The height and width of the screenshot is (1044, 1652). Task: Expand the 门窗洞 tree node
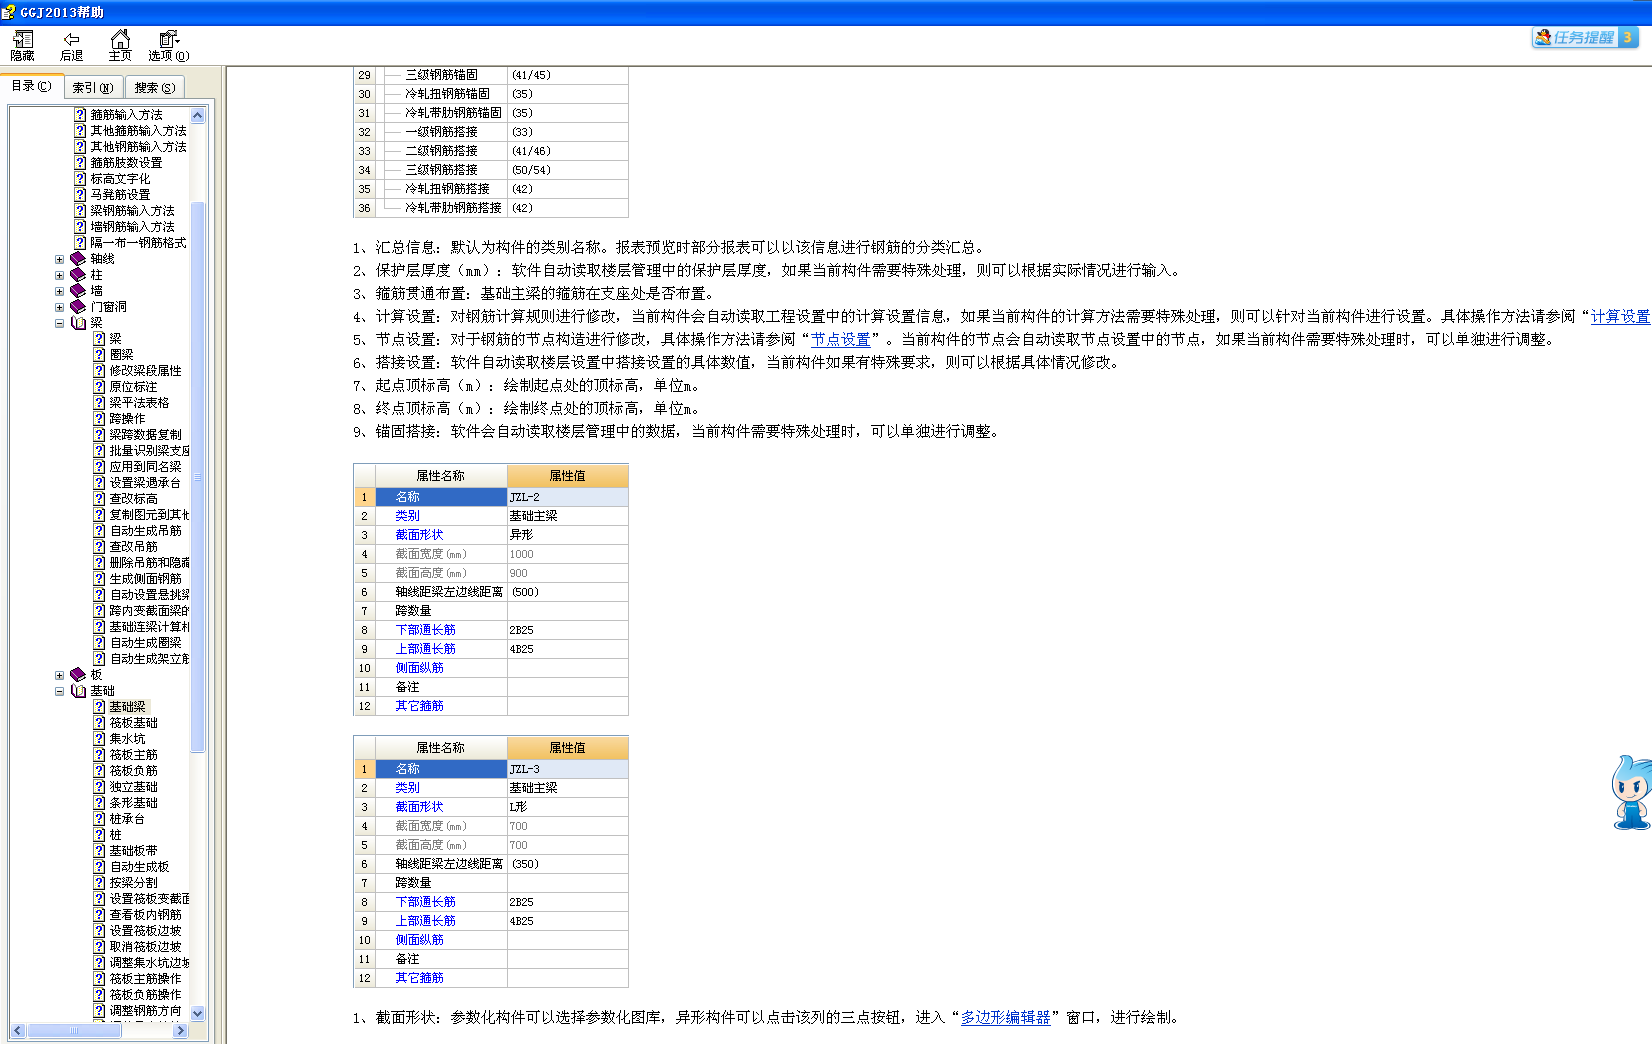click(59, 307)
